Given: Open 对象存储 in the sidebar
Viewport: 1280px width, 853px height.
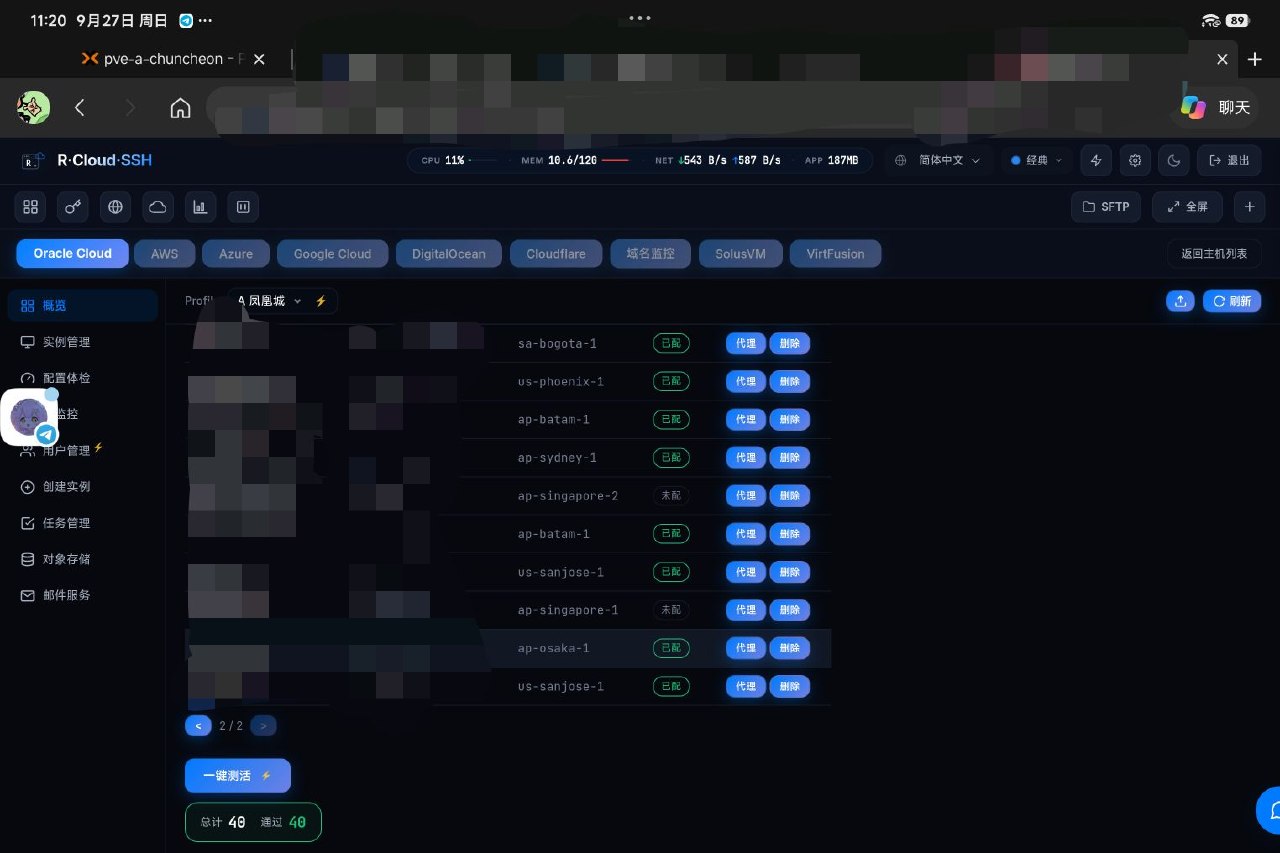Looking at the screenshot, I should pyautogui.click(x=82, y=559).
